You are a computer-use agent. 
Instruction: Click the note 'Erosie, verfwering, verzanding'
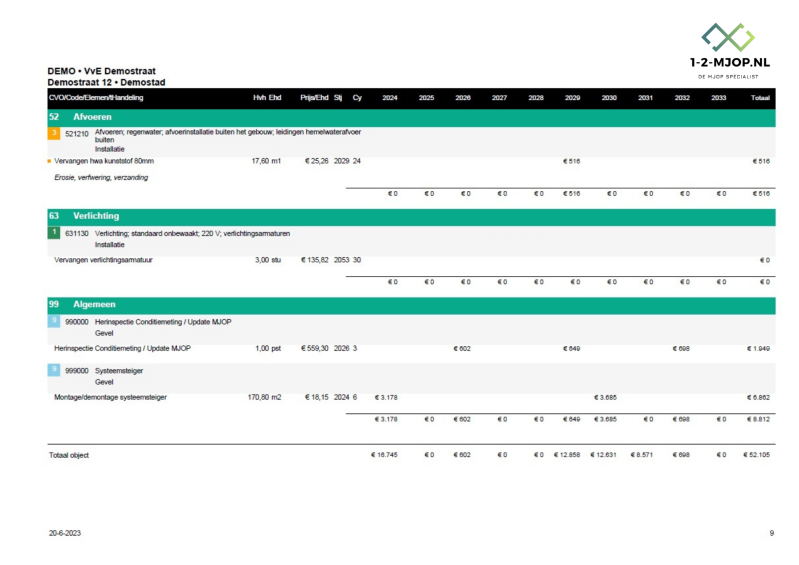tap(101, 177)
